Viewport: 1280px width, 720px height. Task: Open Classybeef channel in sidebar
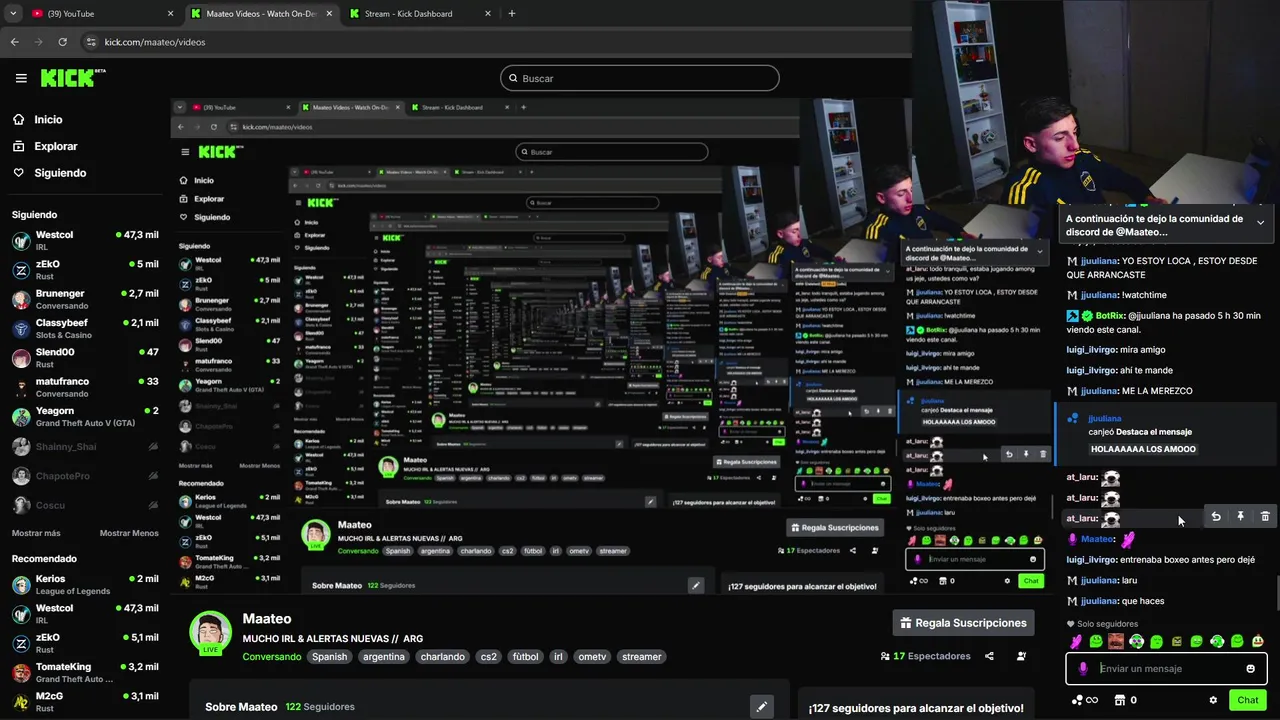click(x=85, y=329)
